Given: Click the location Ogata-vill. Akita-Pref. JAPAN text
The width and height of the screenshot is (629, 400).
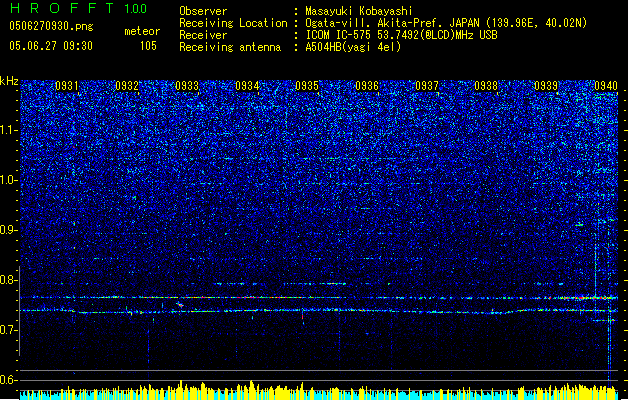Looking at the screenshot, I should (392, 23).
